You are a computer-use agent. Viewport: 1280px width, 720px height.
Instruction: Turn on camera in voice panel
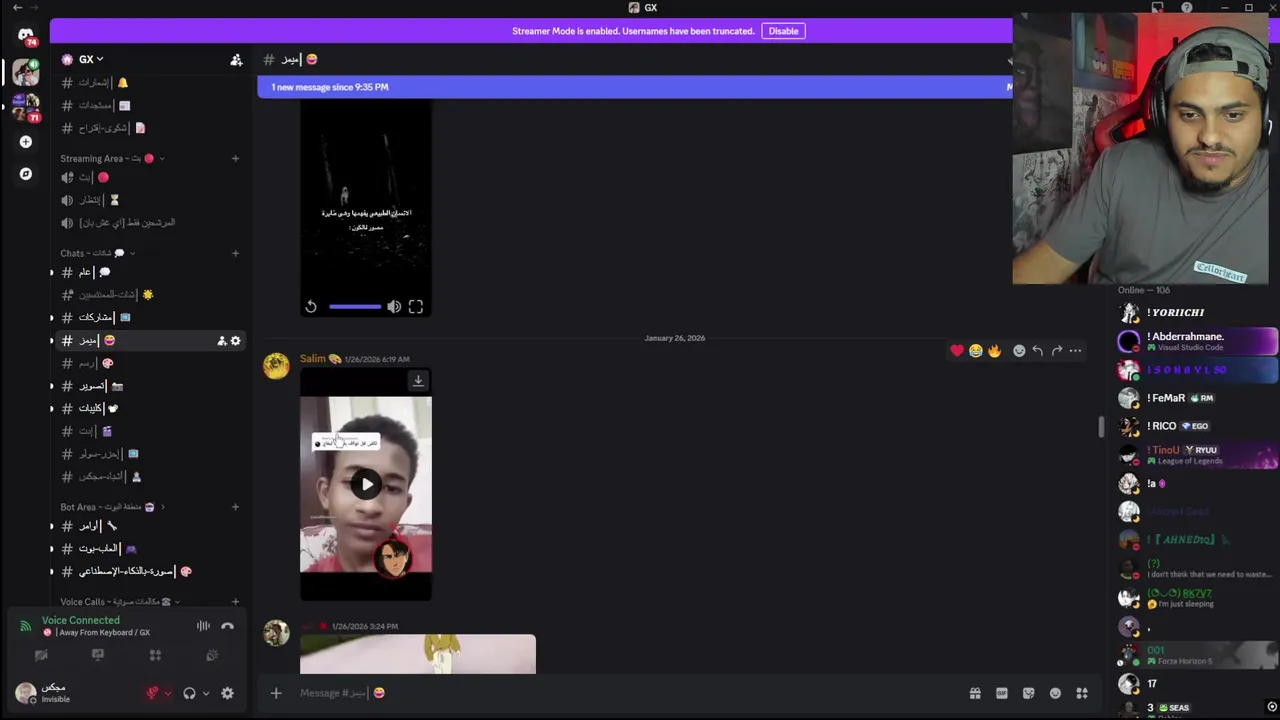(41, 655)
